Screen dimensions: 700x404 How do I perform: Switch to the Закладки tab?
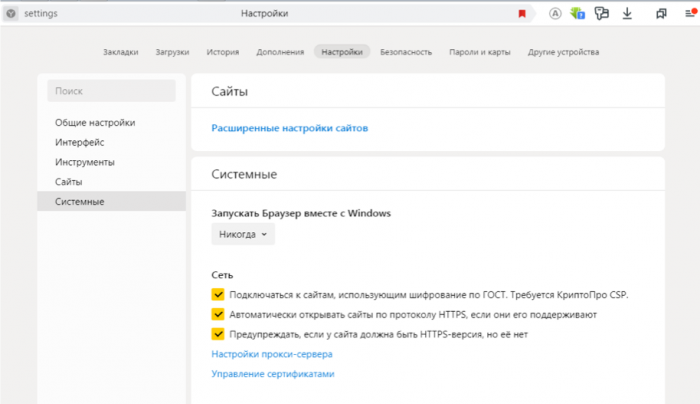[121, 51]
